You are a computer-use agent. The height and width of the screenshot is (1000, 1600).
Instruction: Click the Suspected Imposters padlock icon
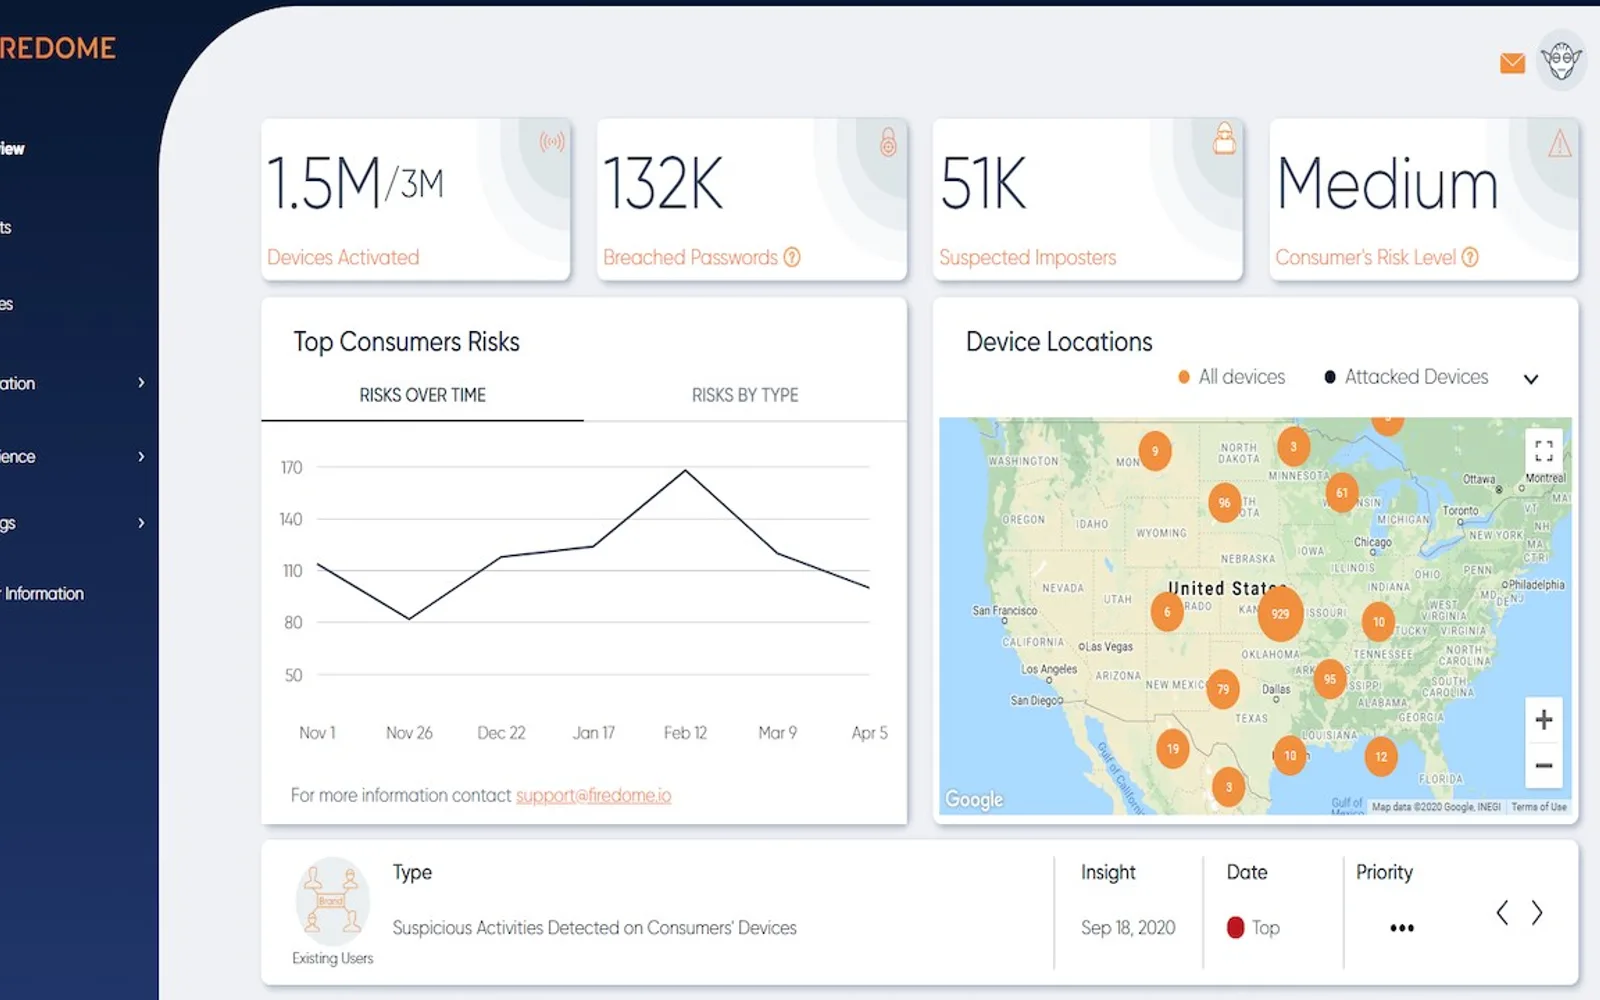(1224, 139)
